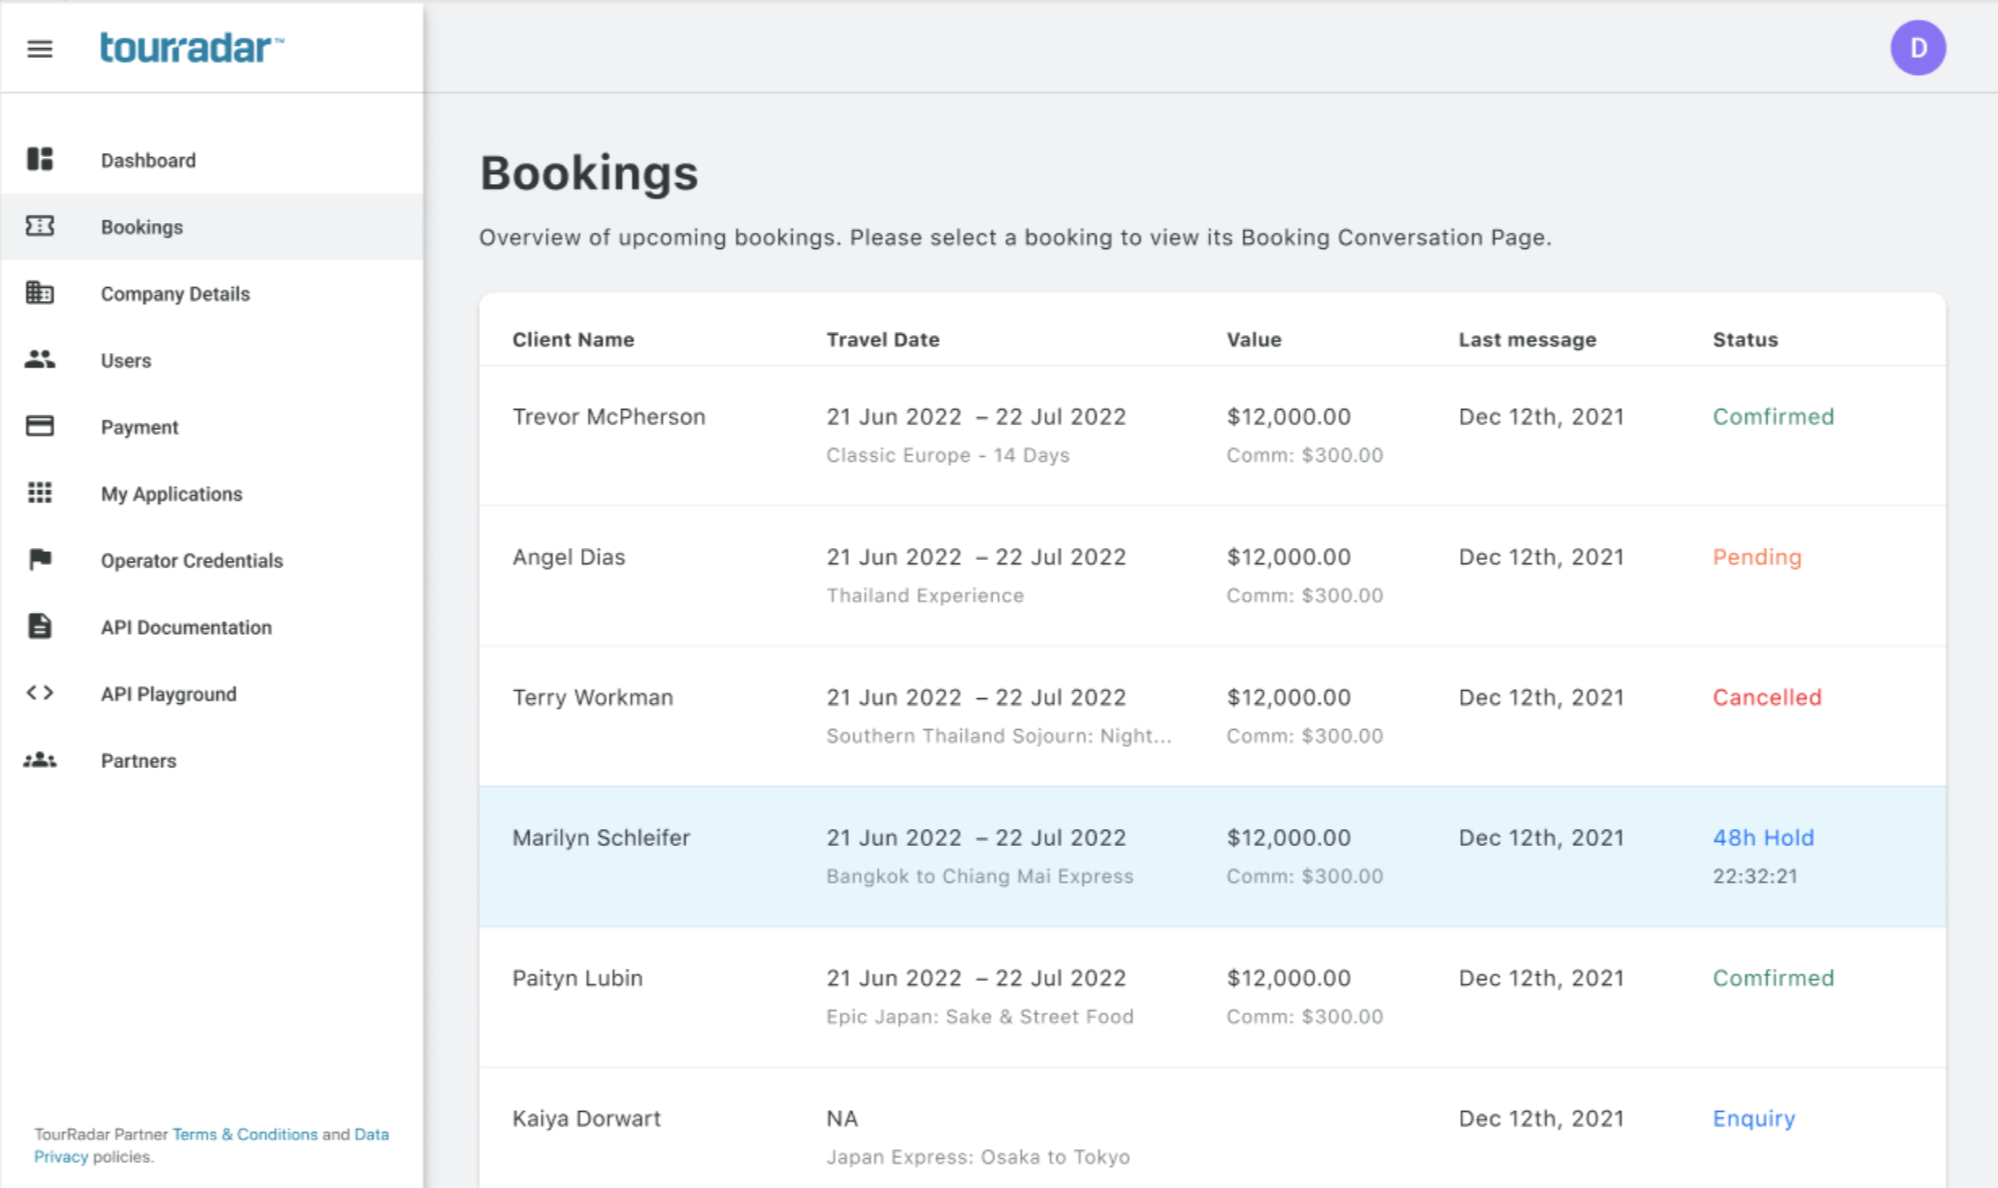
Task: Click the Partners group icon
Action: [x=40, y=760]
